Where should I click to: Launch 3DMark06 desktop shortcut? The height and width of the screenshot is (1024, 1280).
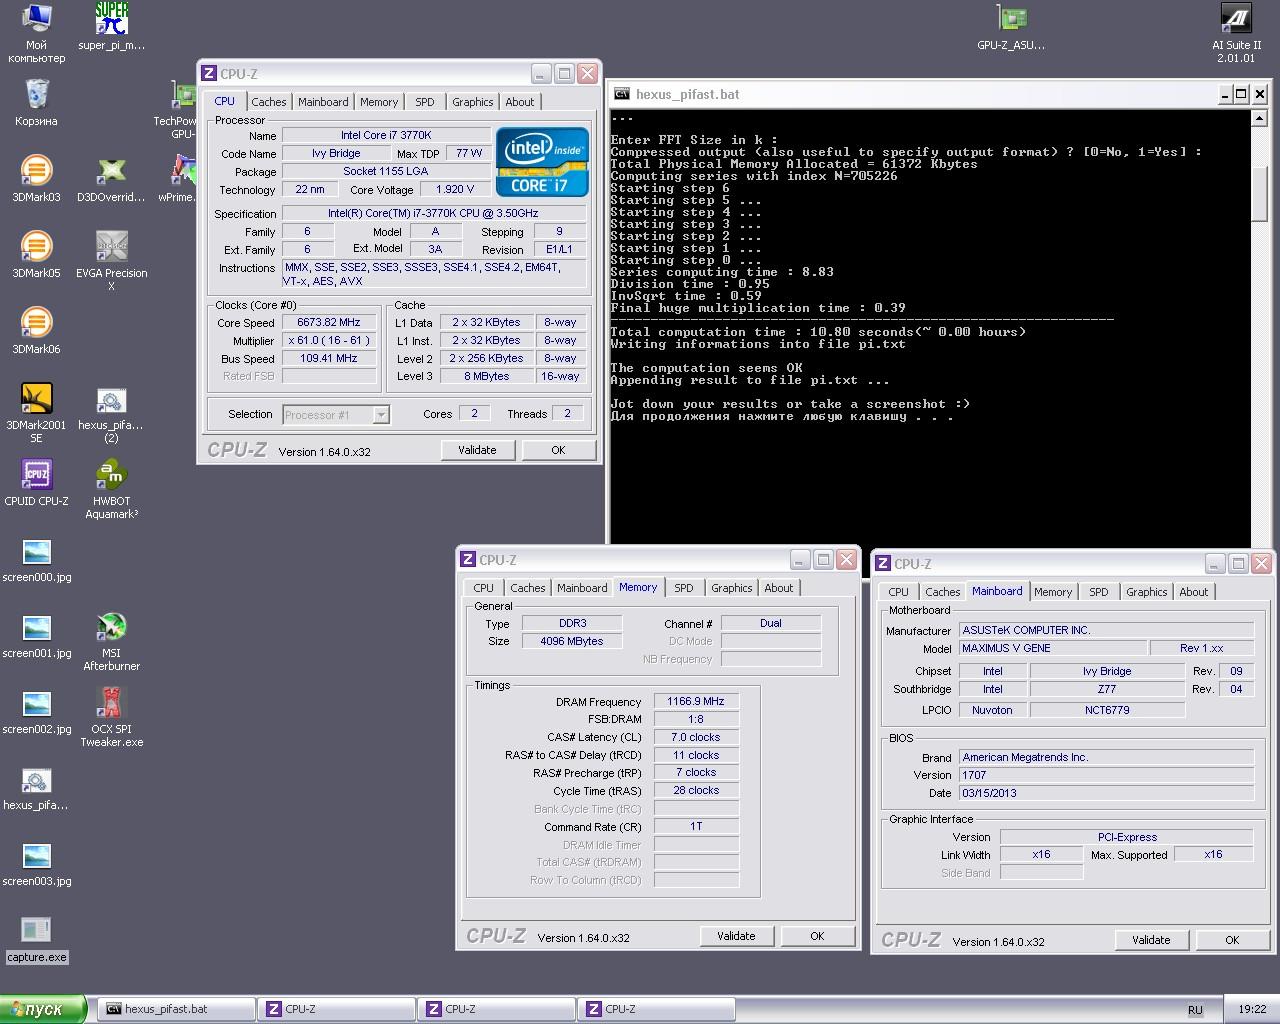pos(36,330)
